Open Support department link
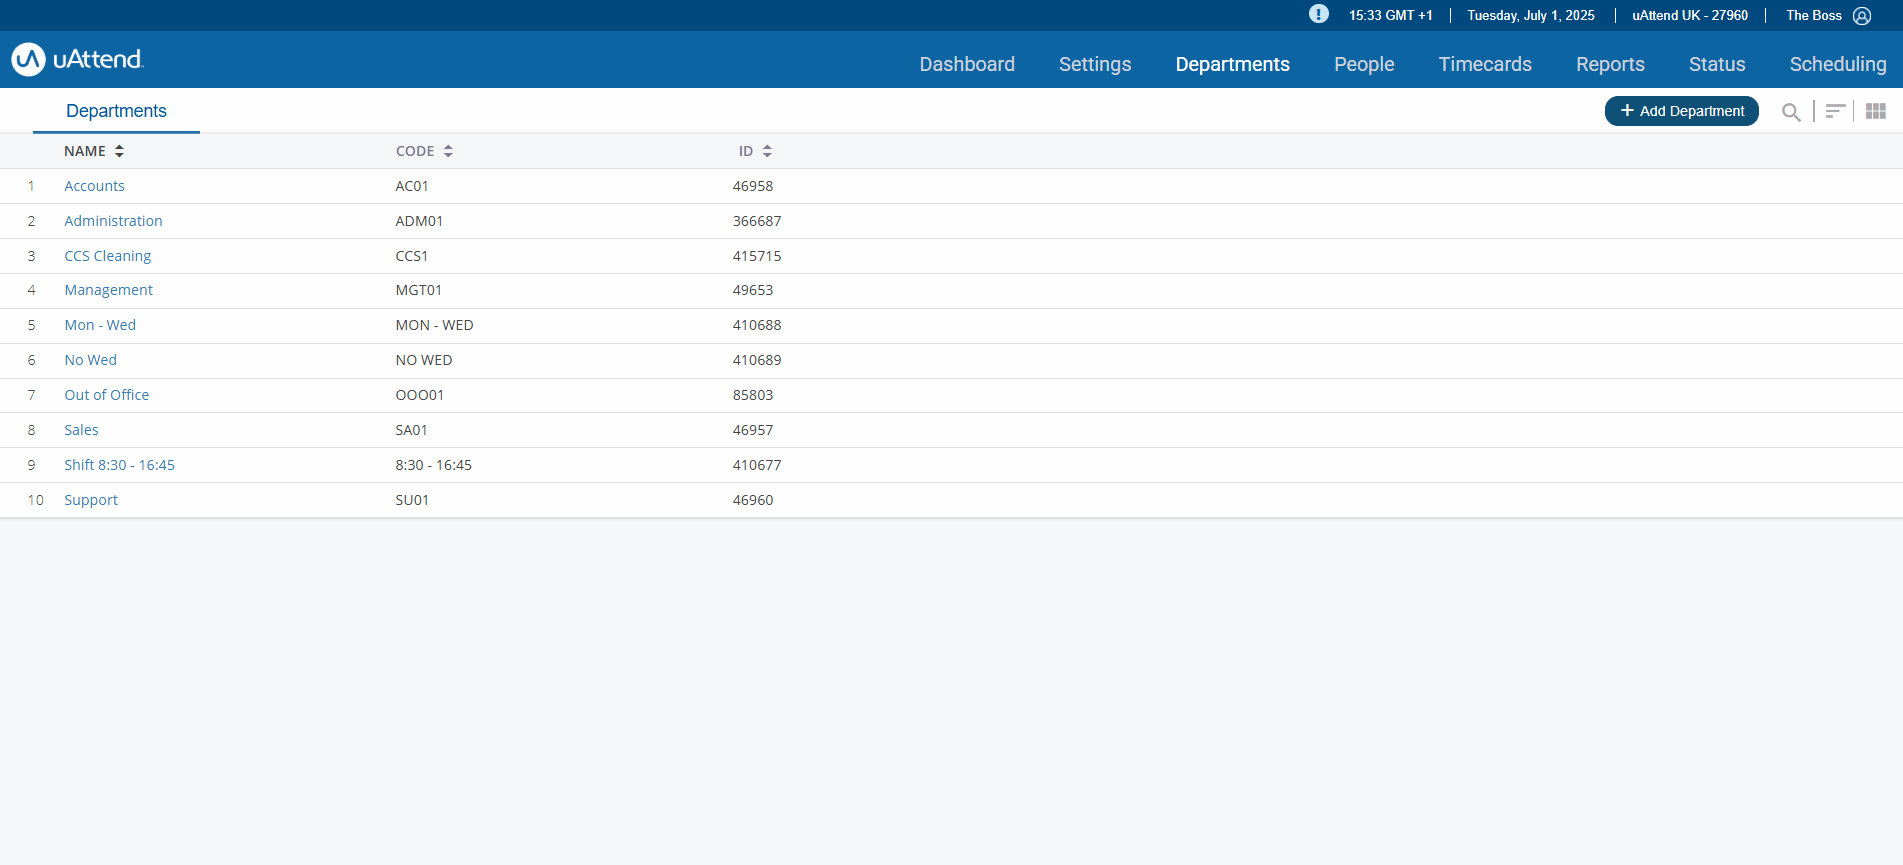The height and width of the screenshot is (865, 1903). (x=91, y=500)
